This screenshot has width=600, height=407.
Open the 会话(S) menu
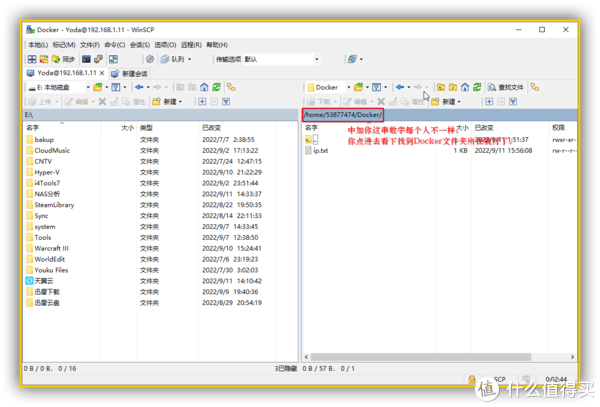tap(140, 45)
